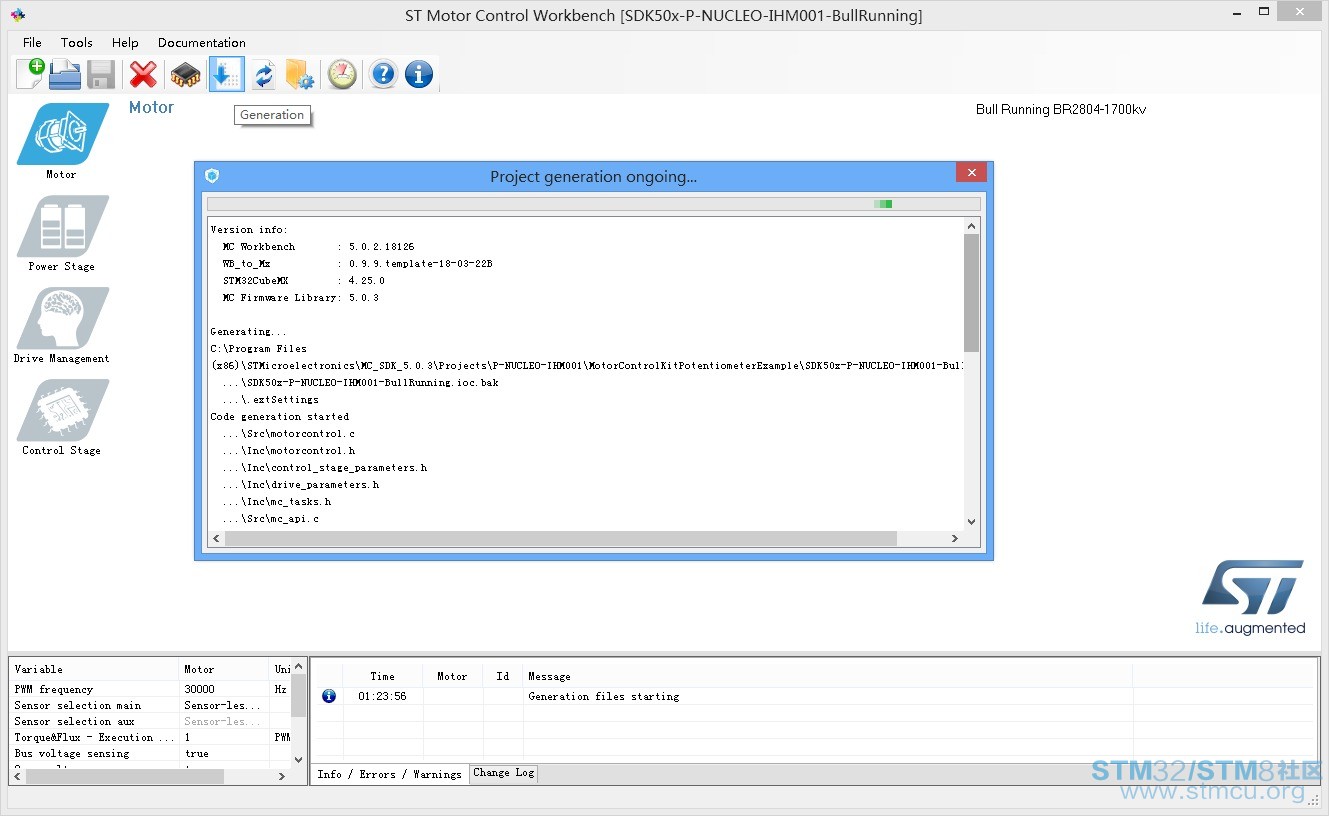Click the red X toolbar icon

[x=143, y=74]
